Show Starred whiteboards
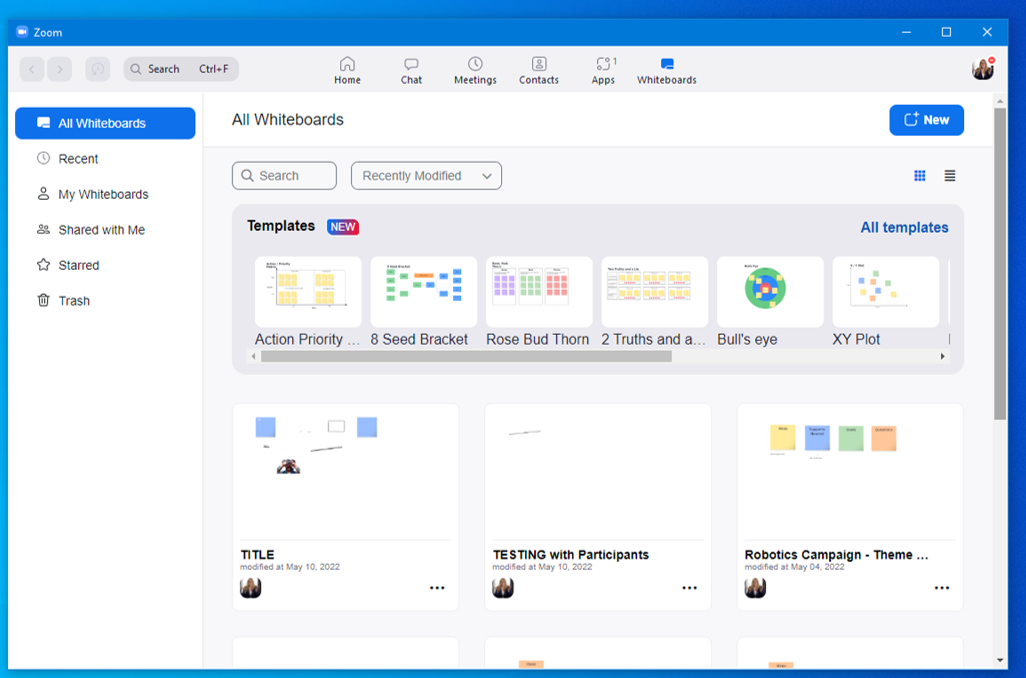 tap(105, 265)
